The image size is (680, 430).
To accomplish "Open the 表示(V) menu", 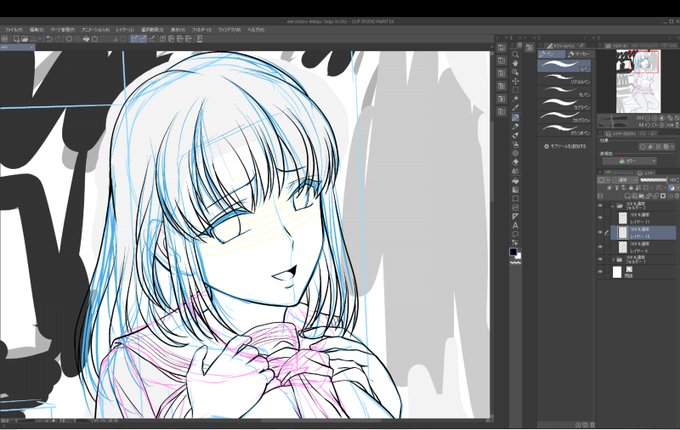I will [x=178, y=30].
